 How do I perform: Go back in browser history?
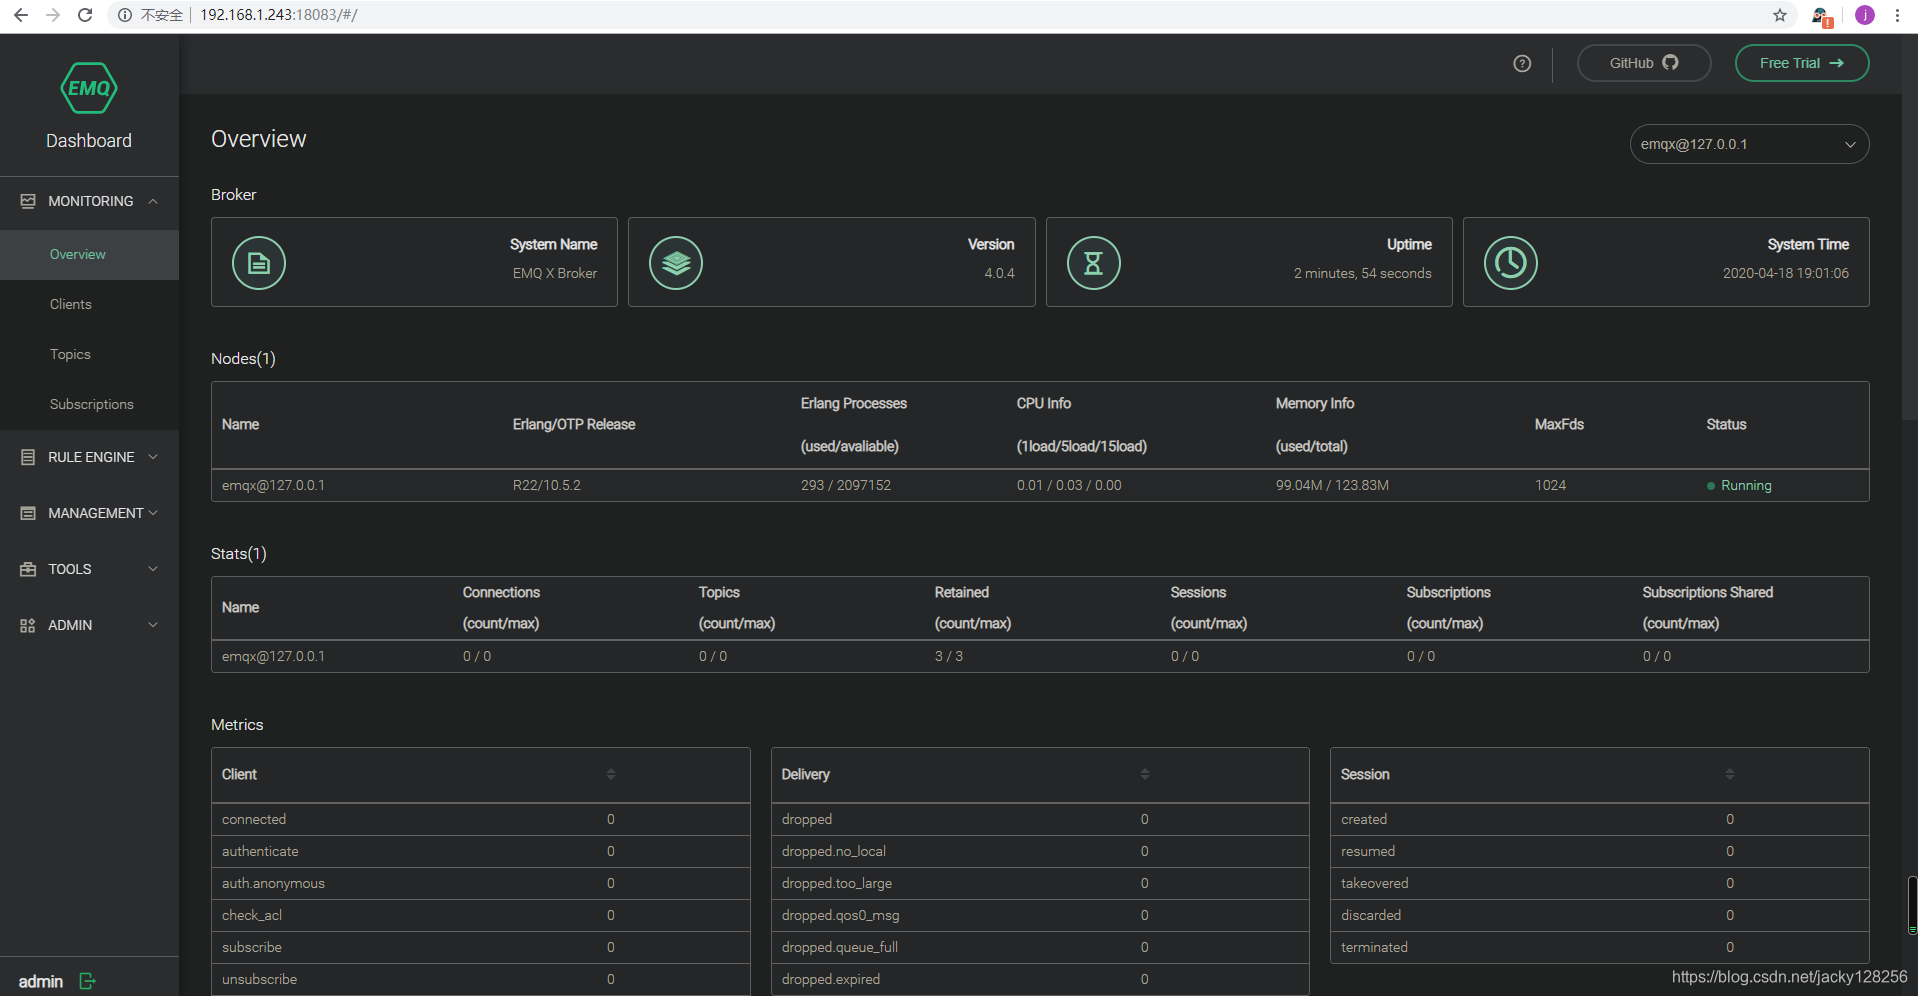tap(20, 15)
